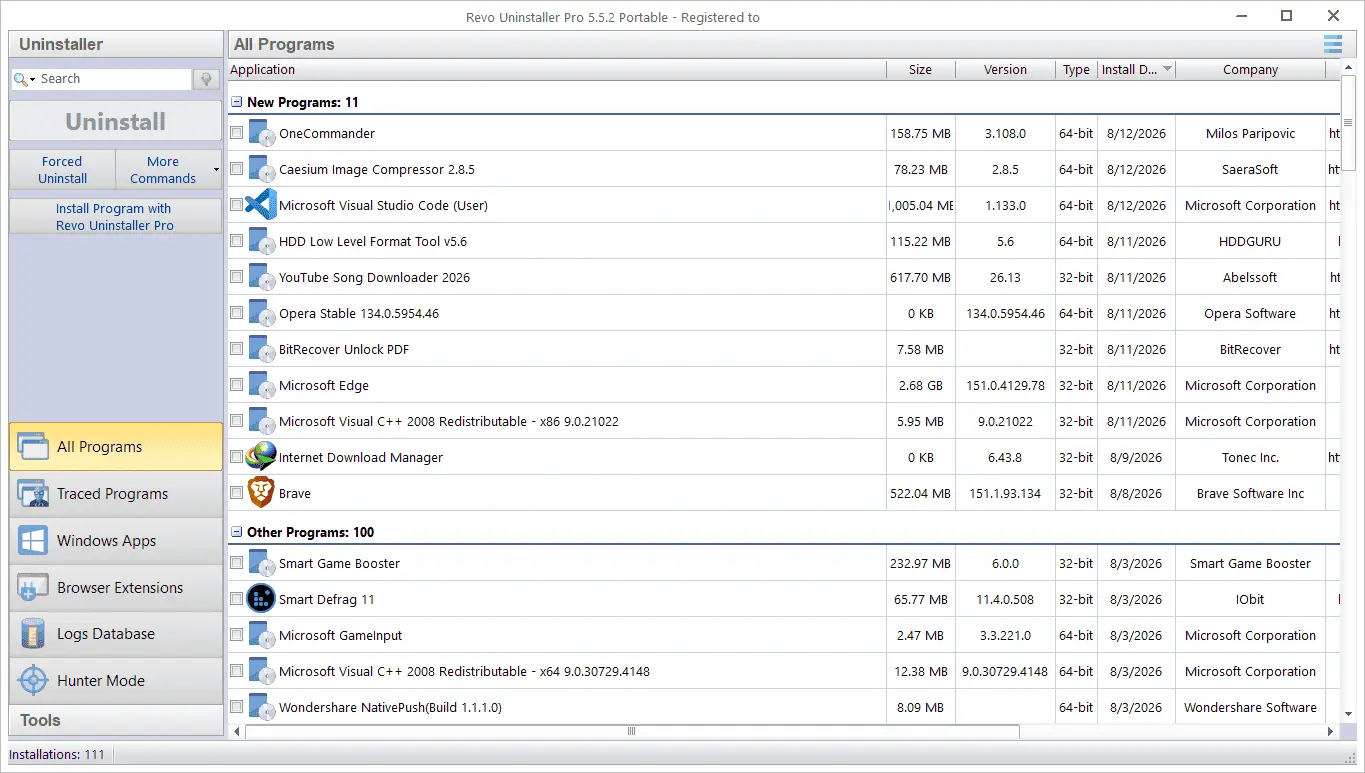Screen dimensions: 1365x773
Task: Click the Smart Defrag 11 icon
Action: pos(260,599)
